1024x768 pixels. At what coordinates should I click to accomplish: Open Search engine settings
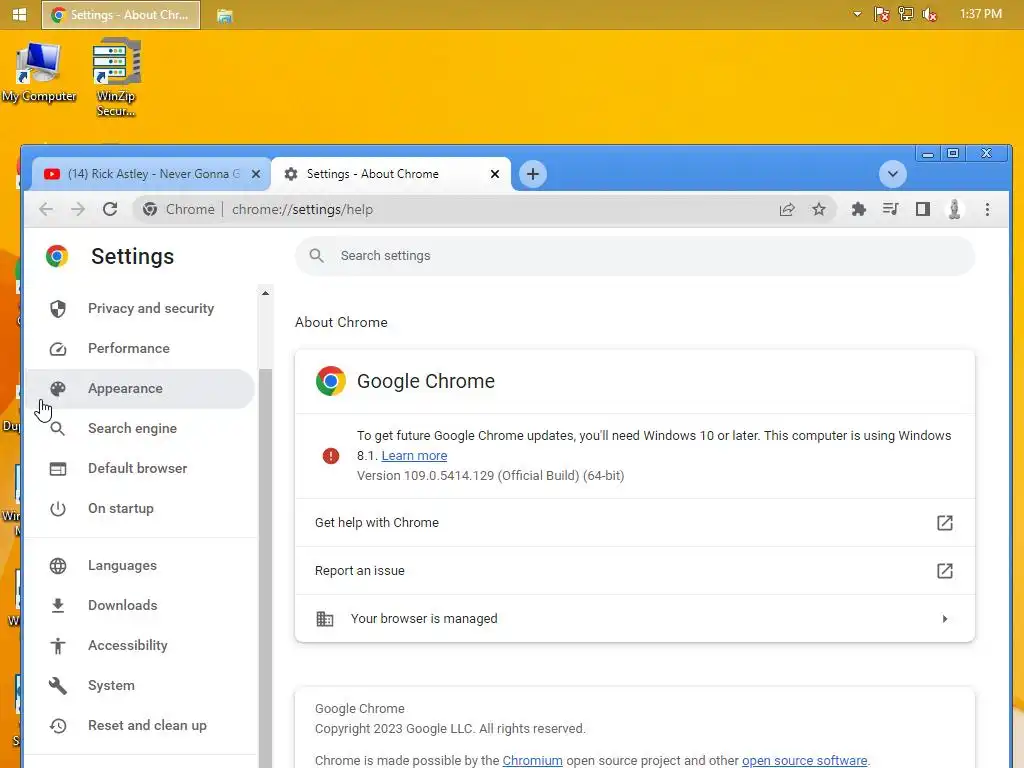click(140, 428)
